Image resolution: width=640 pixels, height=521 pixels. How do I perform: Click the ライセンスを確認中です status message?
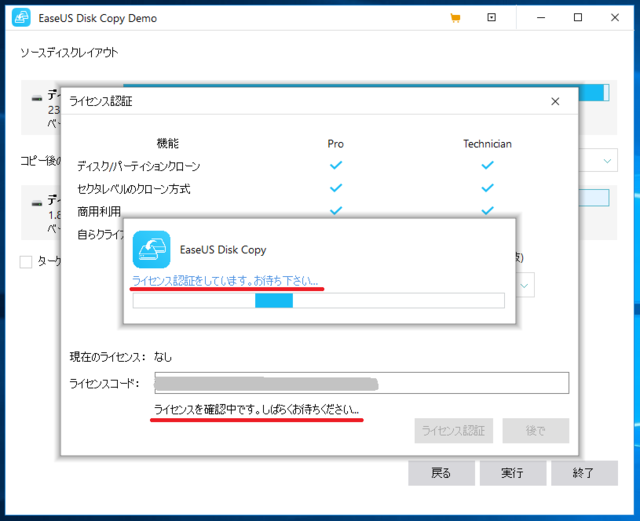pyautogui.click(x=256, y=409)
